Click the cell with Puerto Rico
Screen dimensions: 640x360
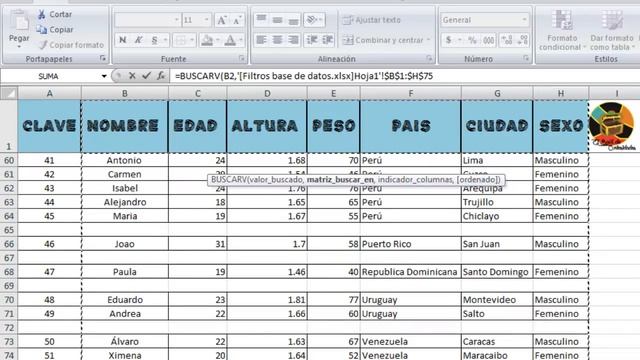coord(411,244)
